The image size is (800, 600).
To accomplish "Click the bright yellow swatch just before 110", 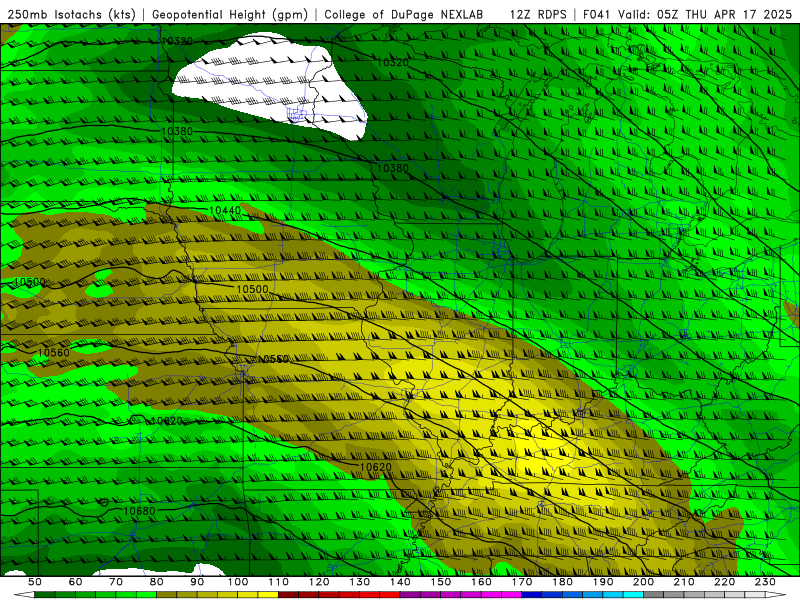I will 268,595.
